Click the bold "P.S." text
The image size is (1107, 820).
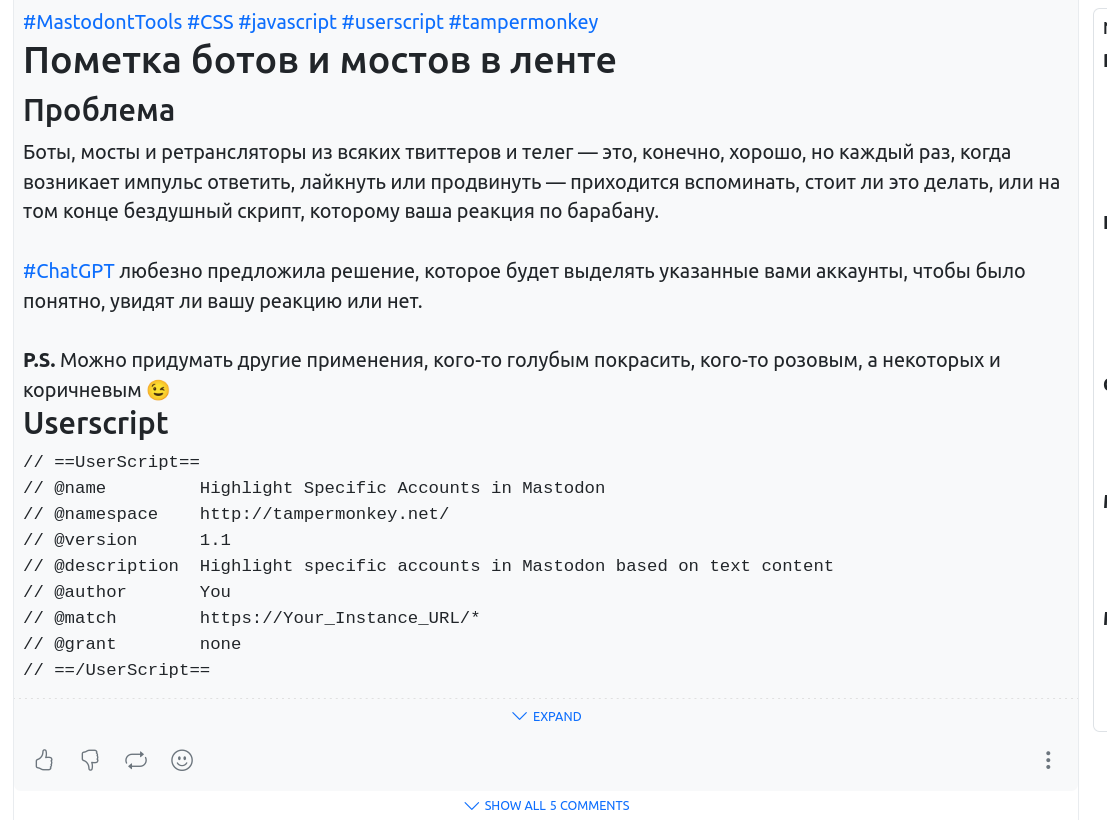point(39,360)
